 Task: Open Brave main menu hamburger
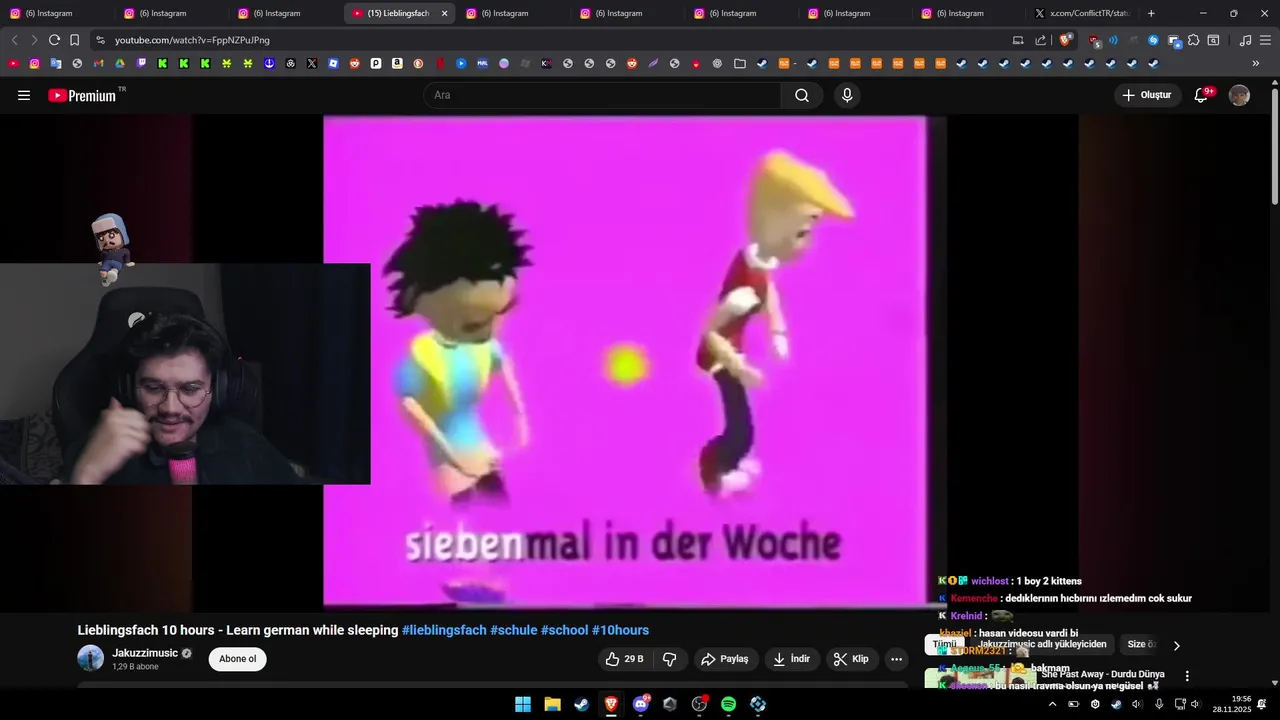tap(1266, 40)
